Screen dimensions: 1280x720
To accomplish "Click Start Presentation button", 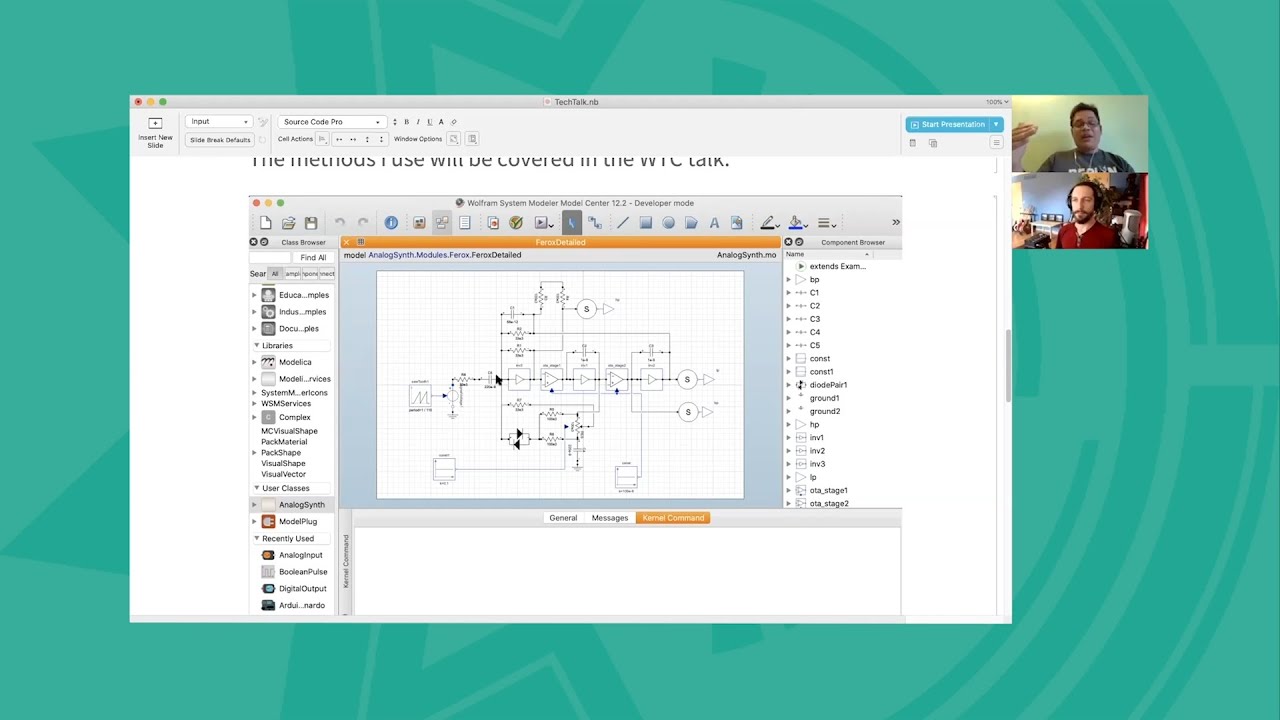I will tap(947, 124).
